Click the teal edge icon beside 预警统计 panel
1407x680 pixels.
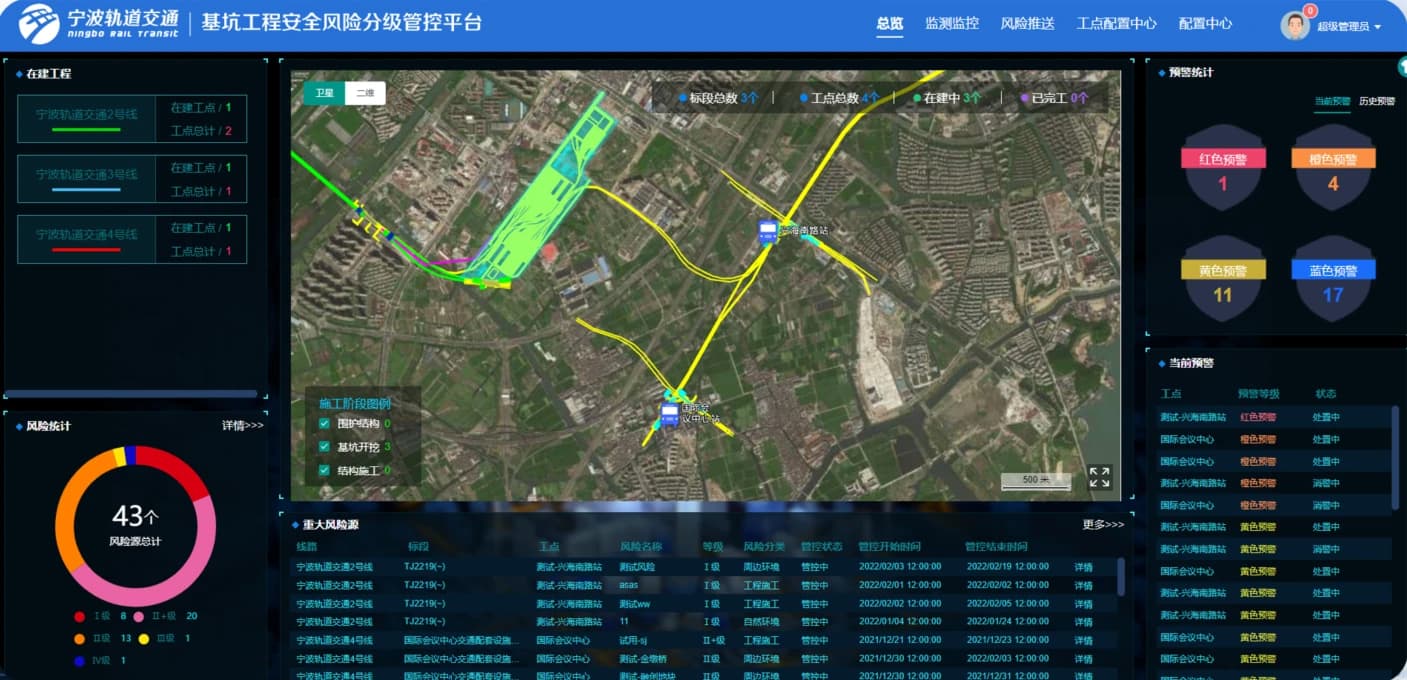(1402, 66)
